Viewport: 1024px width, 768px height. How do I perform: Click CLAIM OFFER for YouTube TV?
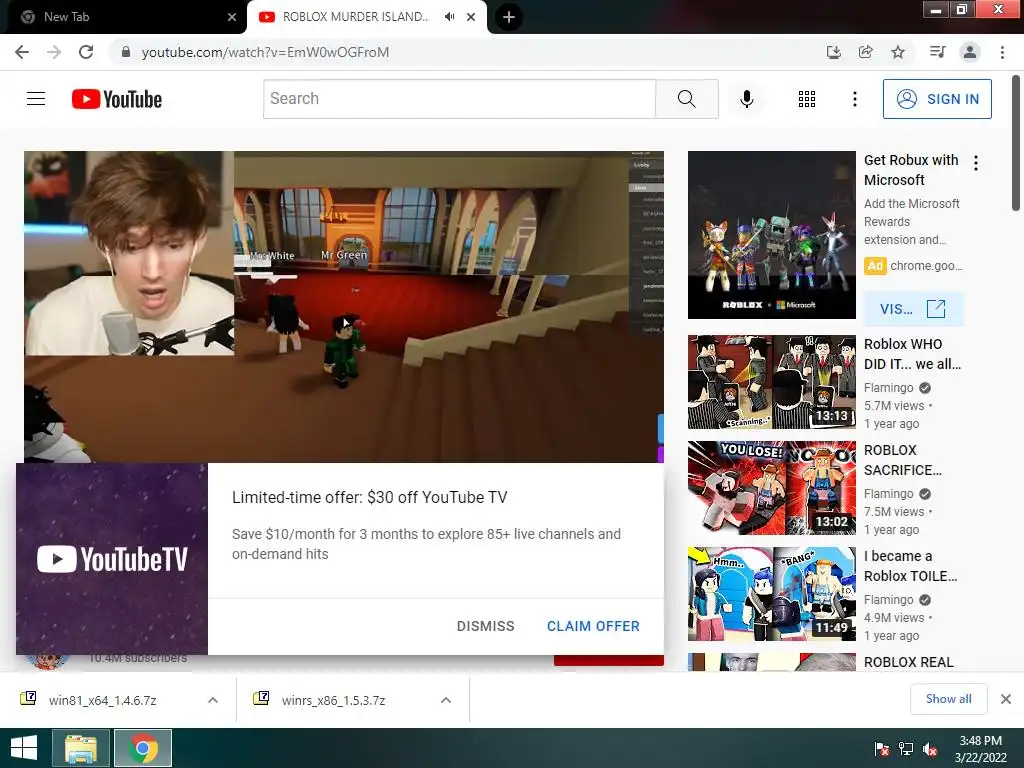pyautogui.click(x=593, y=626)
